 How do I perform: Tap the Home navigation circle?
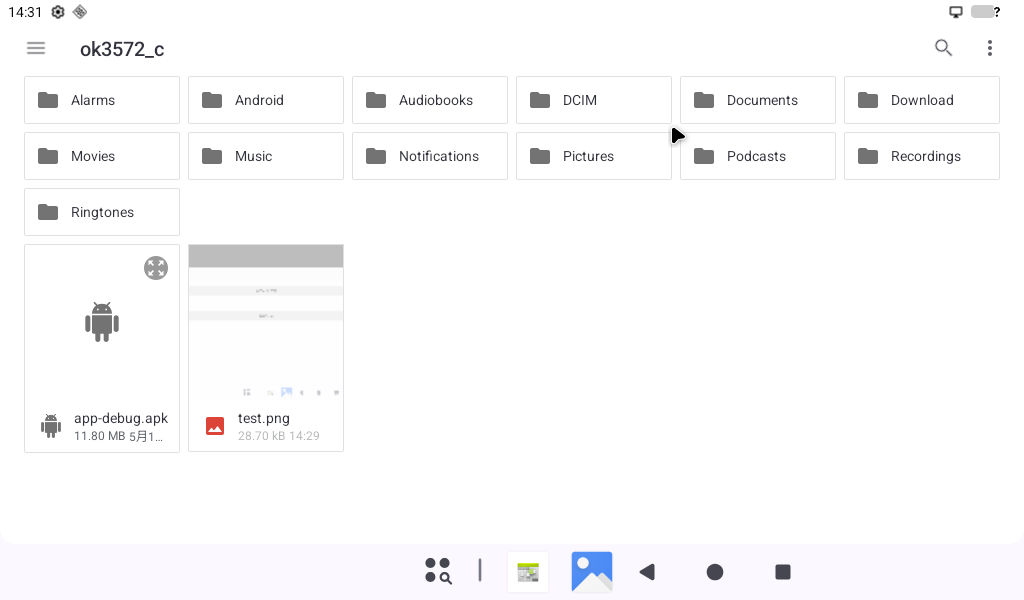point(715,572)
